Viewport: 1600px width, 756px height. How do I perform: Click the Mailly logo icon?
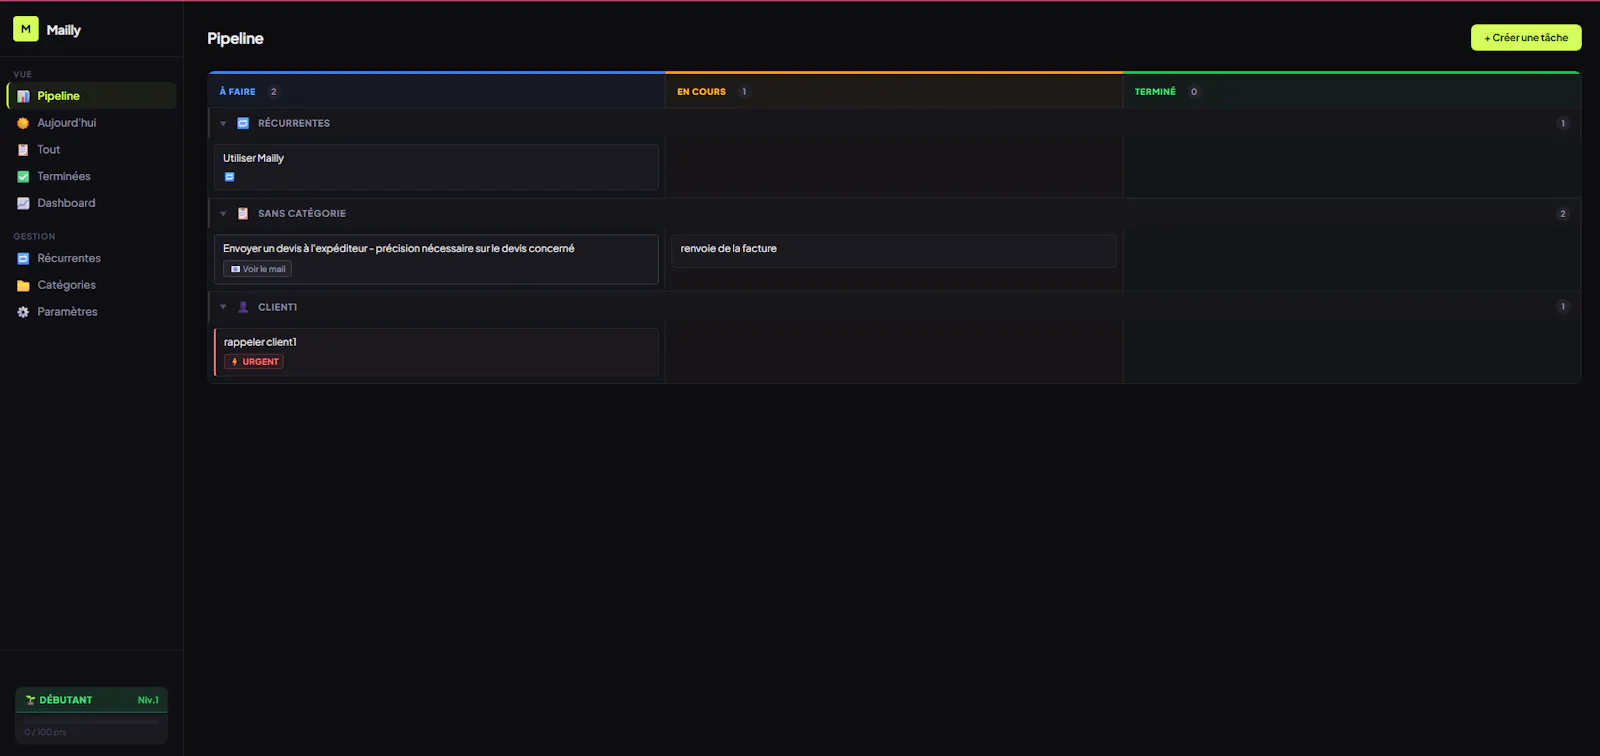26,29
